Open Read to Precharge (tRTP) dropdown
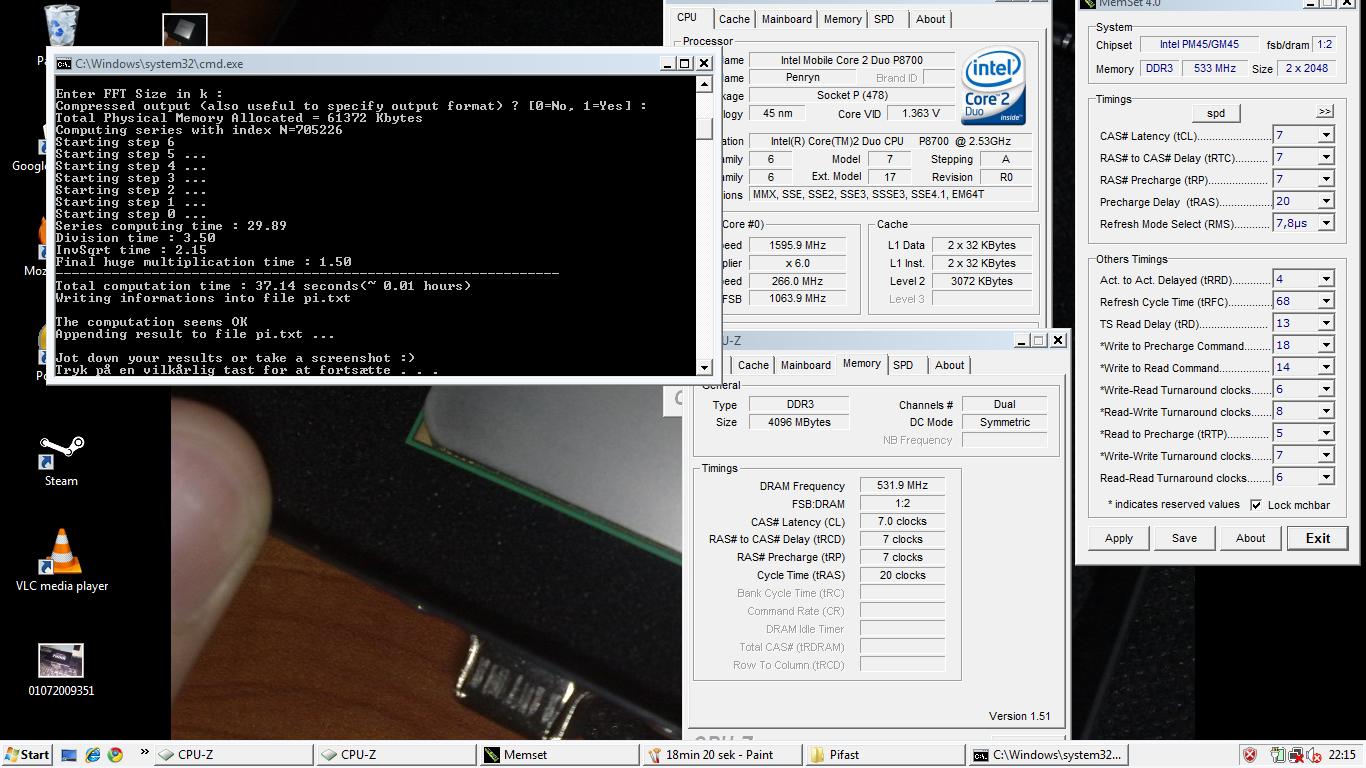 (x=1325, y=433)
